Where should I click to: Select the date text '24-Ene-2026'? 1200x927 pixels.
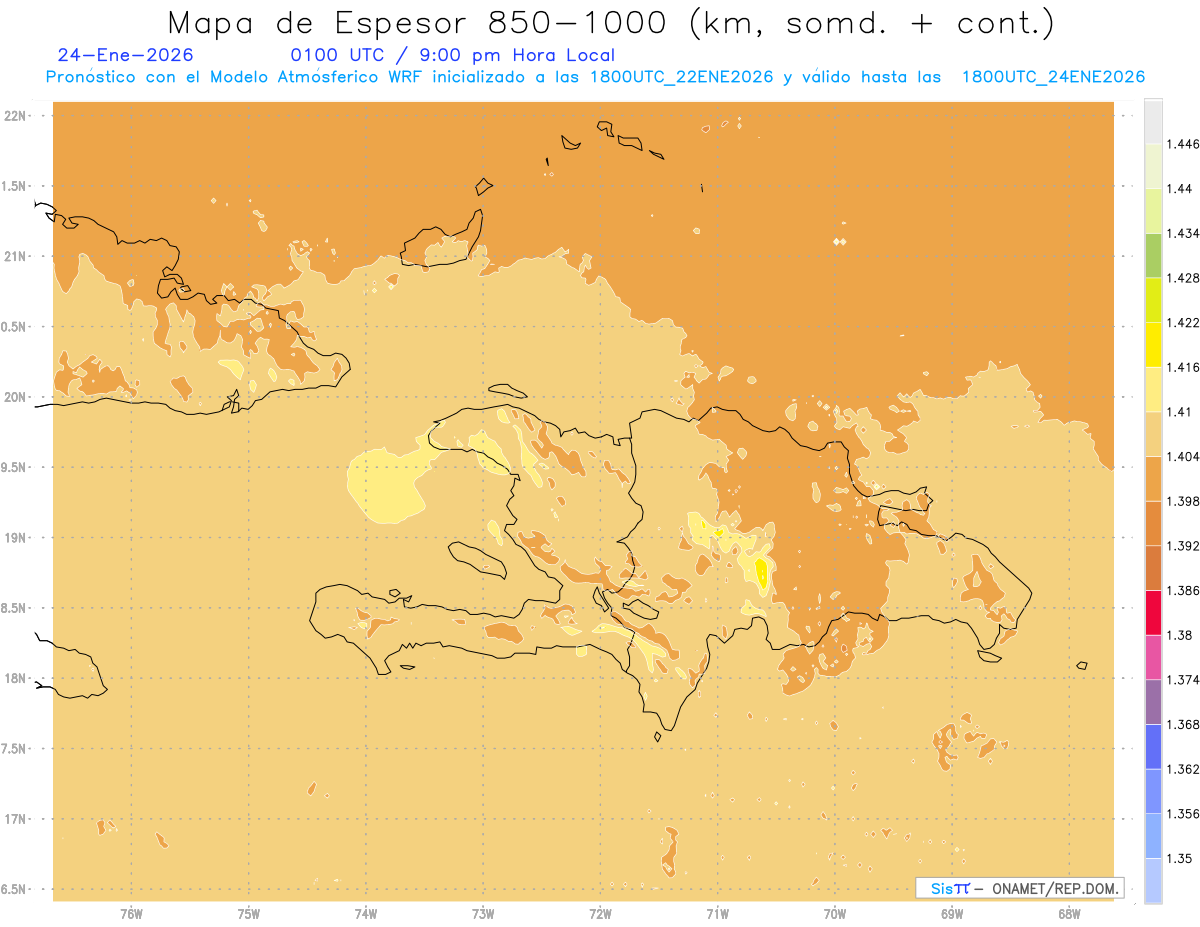coord(126,55)
